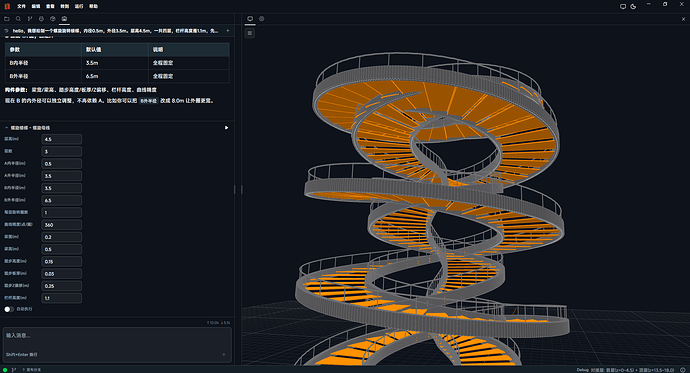Viewport: 690px width, 373px height.
Task: Open the source control branch icon
Action: coord(29,19)
